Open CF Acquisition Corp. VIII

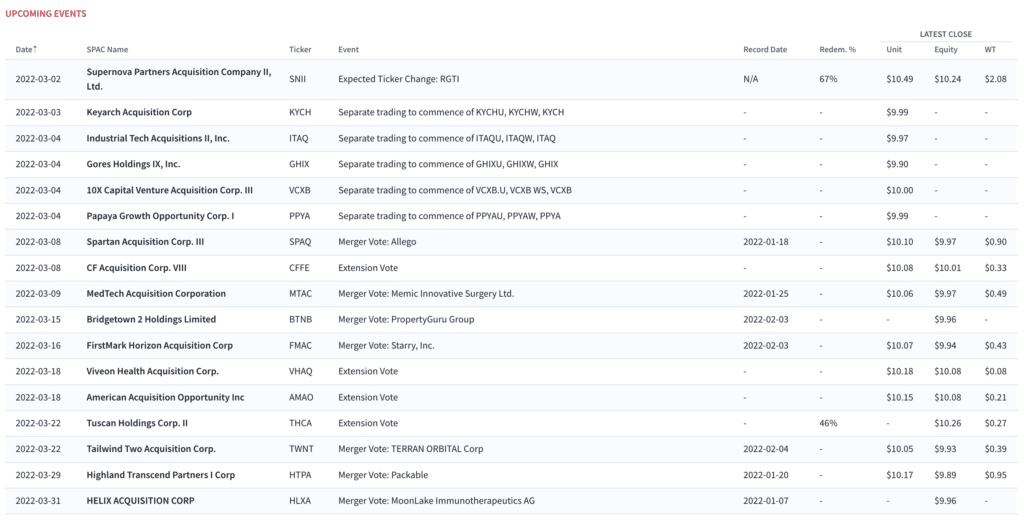pyautogui.click(x=136, y=268)
